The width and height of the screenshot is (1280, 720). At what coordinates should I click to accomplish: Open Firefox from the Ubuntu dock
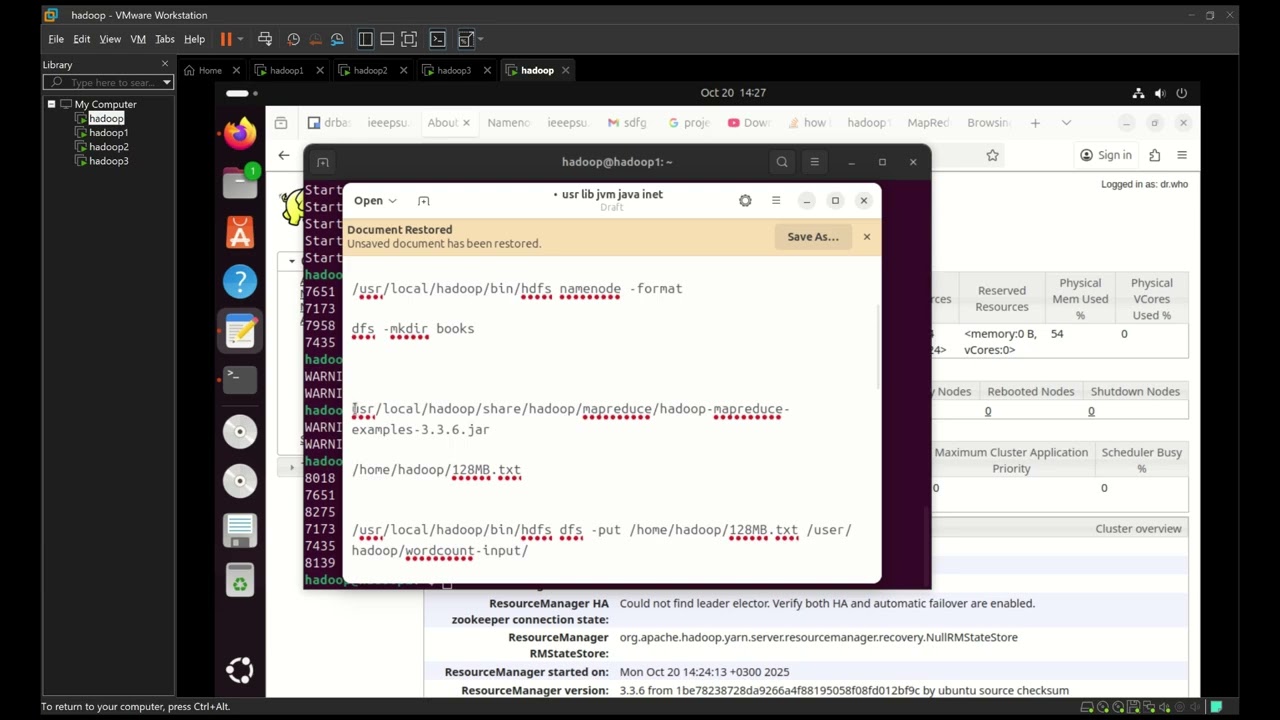240,132
